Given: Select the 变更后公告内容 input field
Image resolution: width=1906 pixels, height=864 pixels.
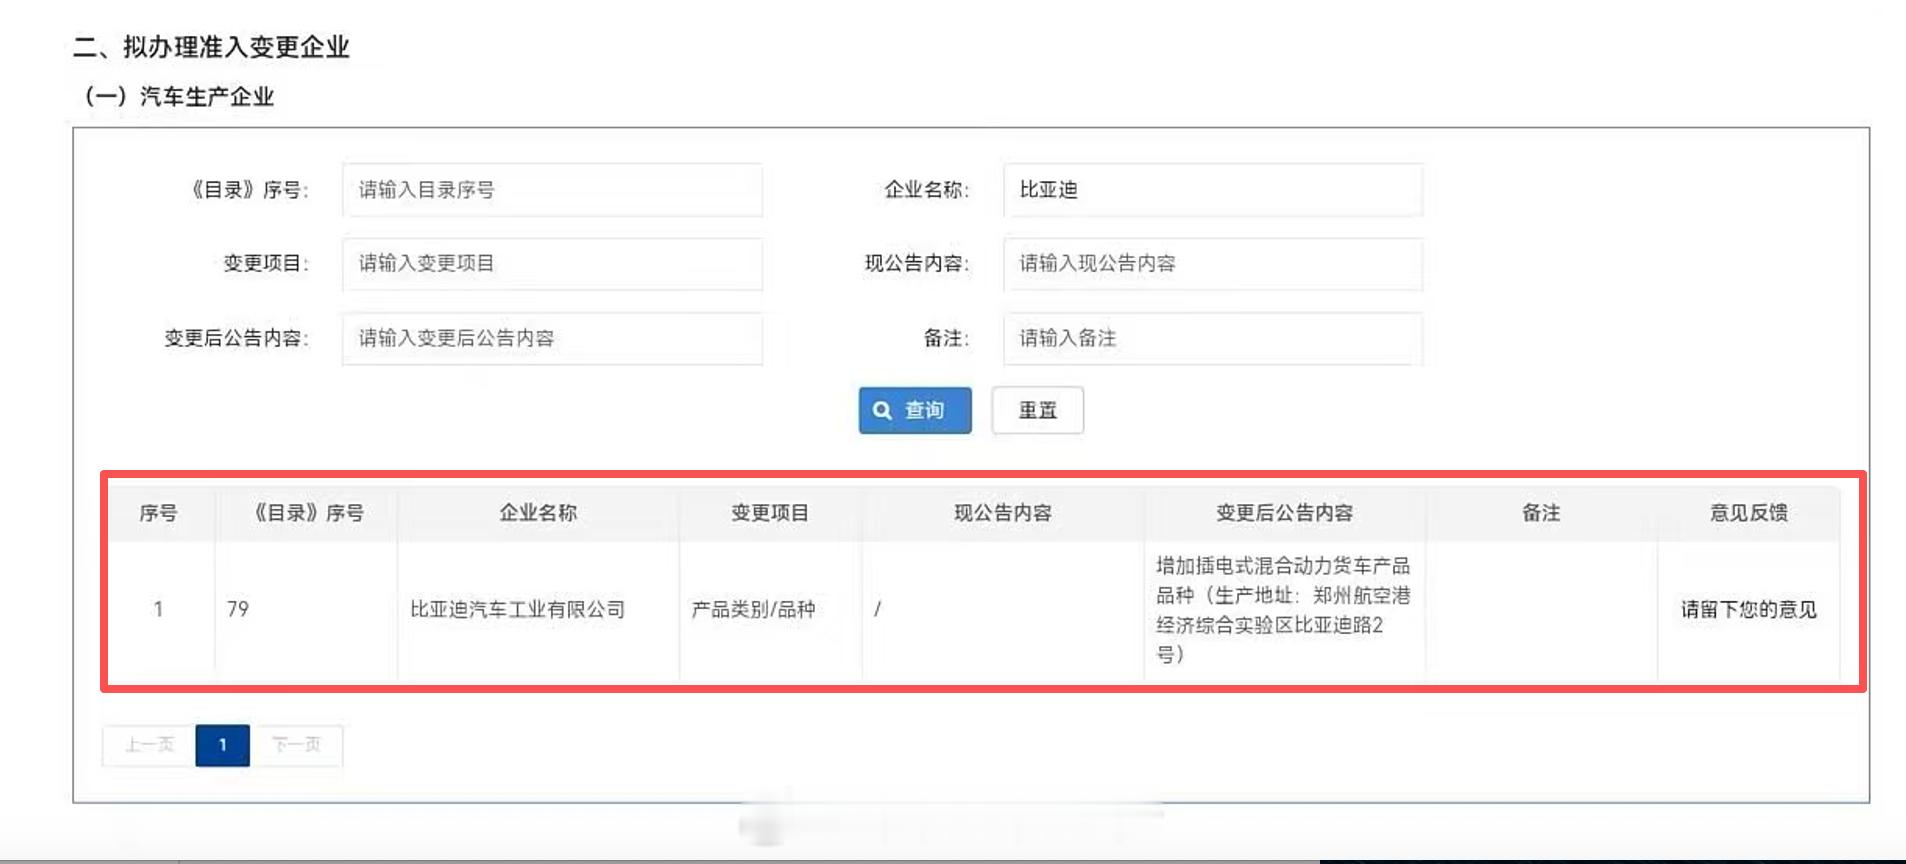Looking at the screenshot, I should [x=552, y=338].
